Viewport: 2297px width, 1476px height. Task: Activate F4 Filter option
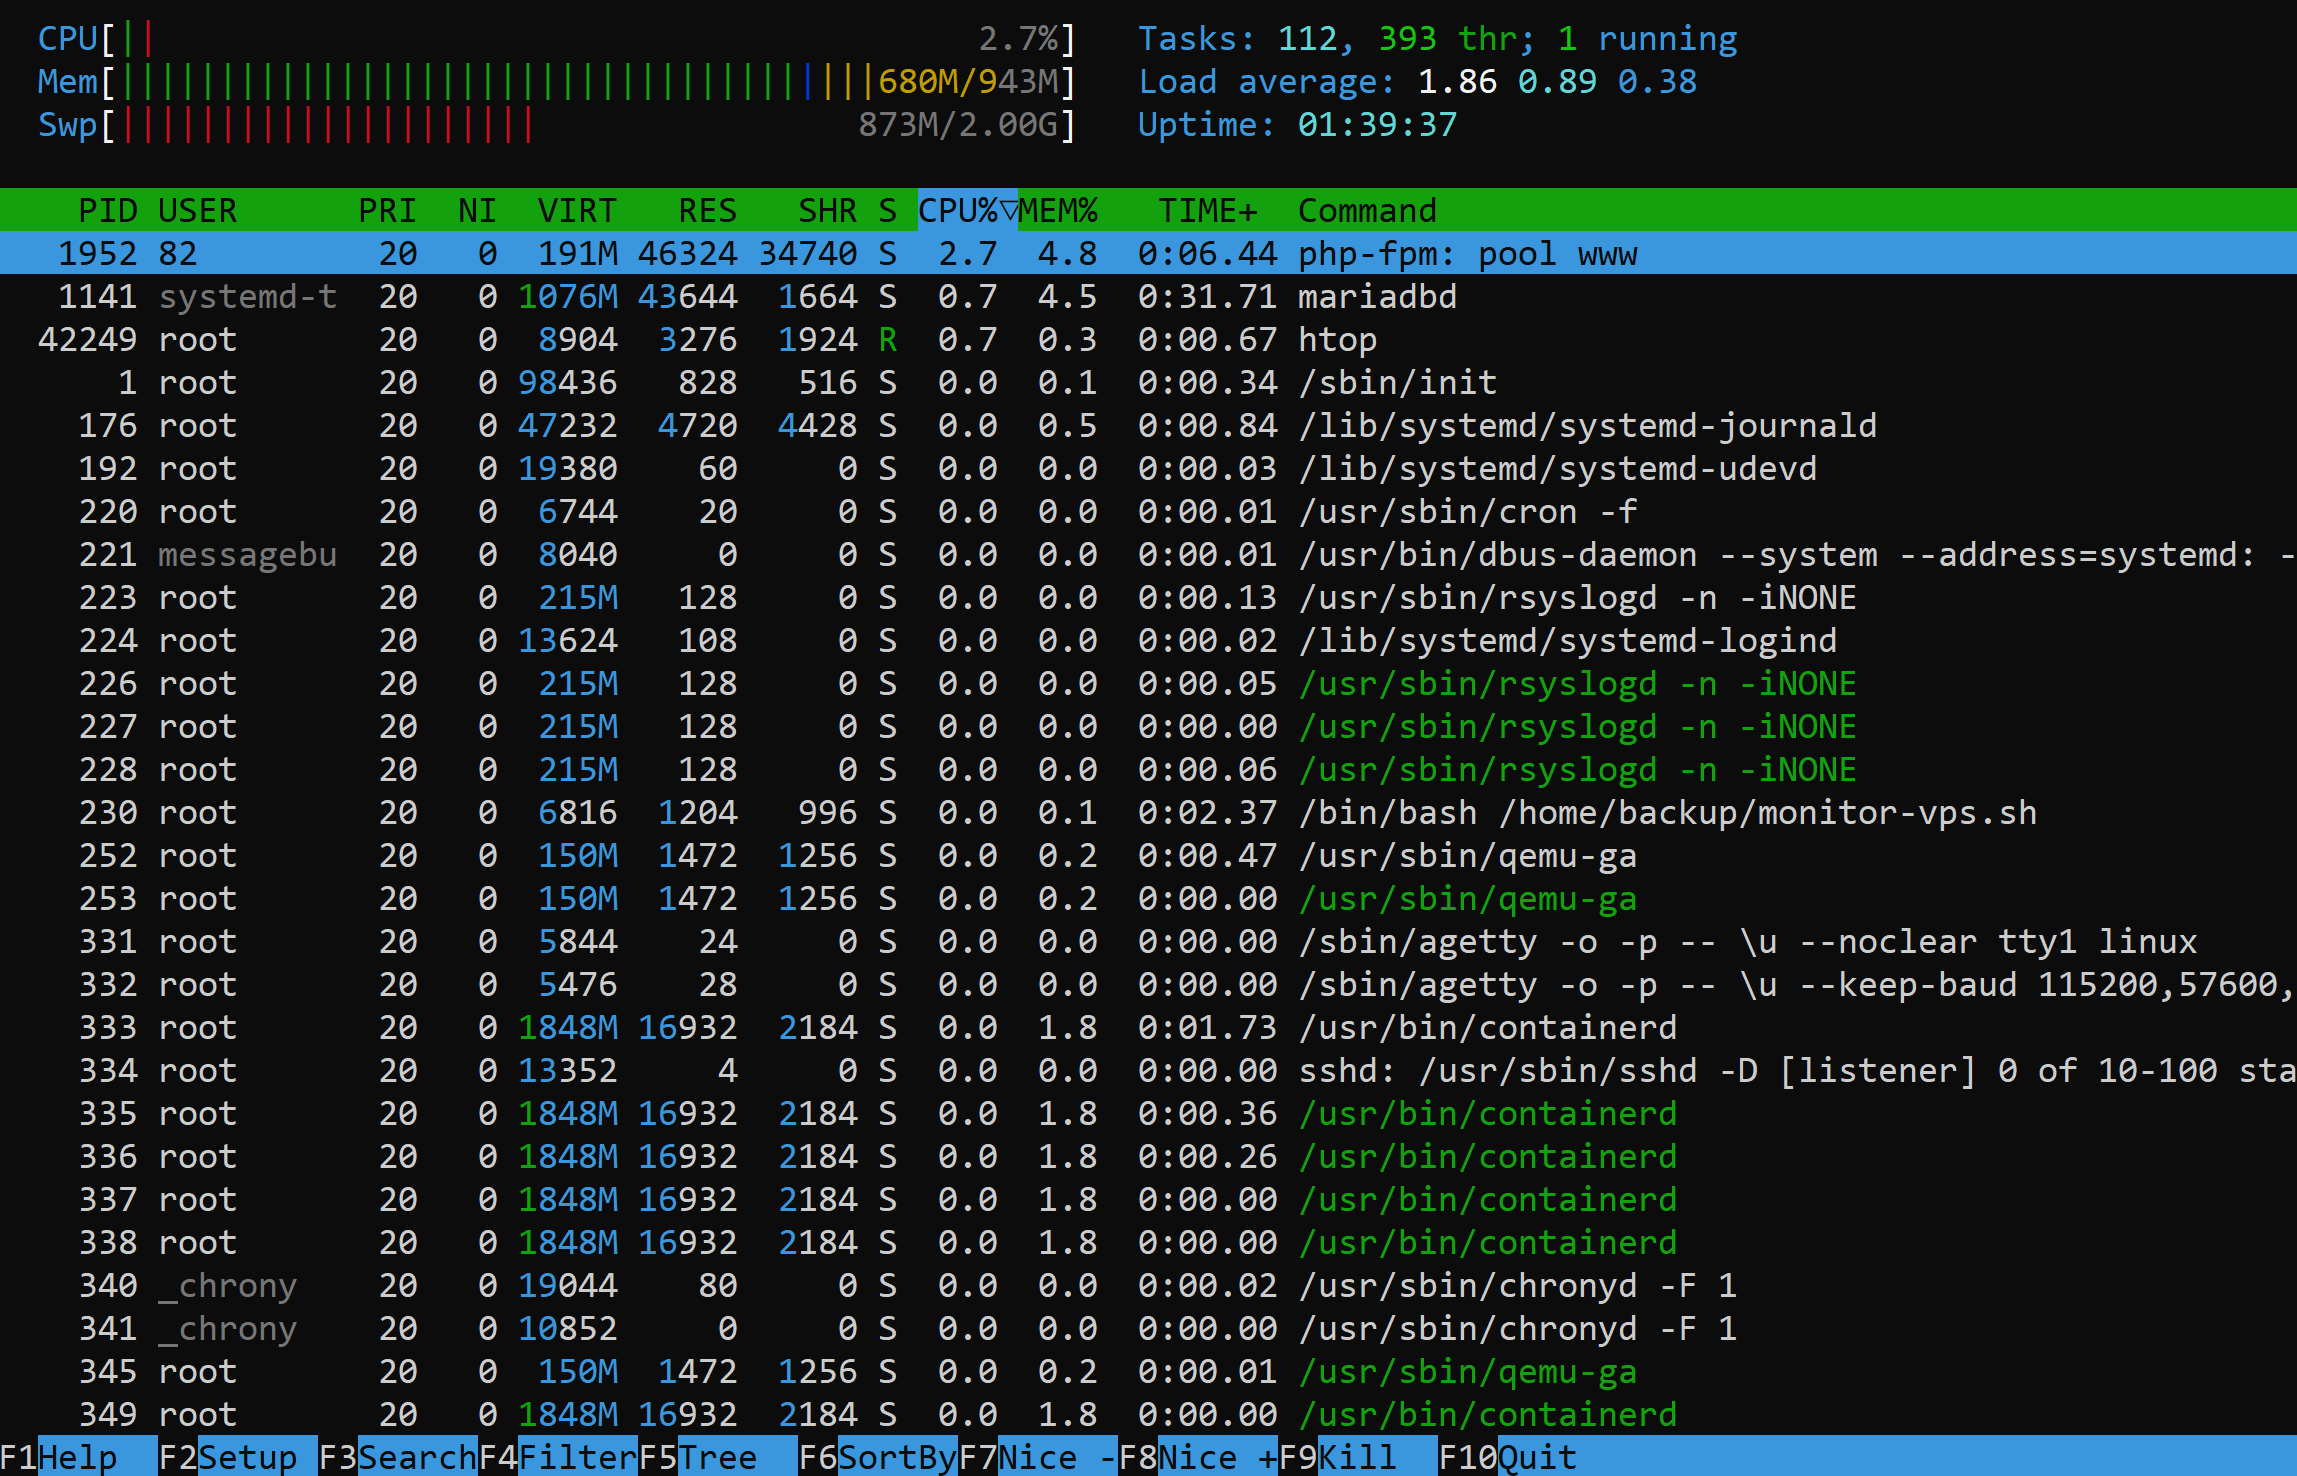click(558, 1457)
